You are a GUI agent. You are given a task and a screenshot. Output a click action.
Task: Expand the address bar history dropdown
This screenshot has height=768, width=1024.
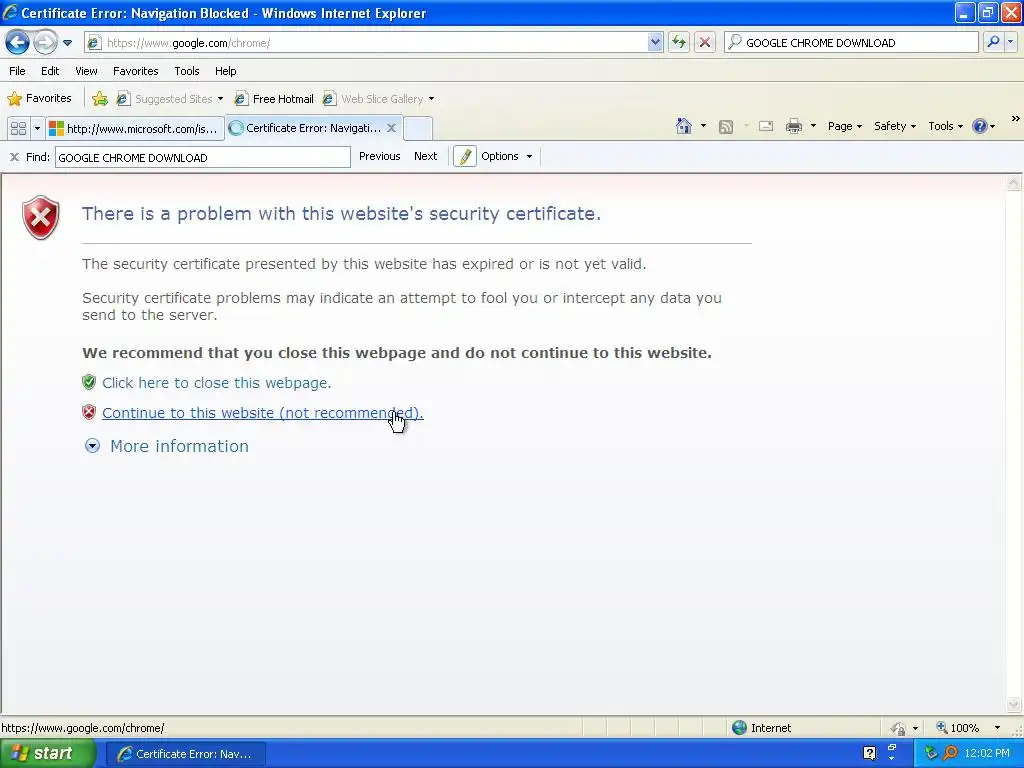pos(655,42)
